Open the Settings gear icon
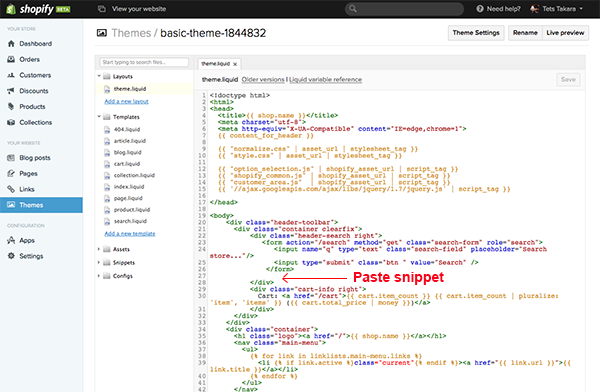600x392 pixels. point(11,256)
